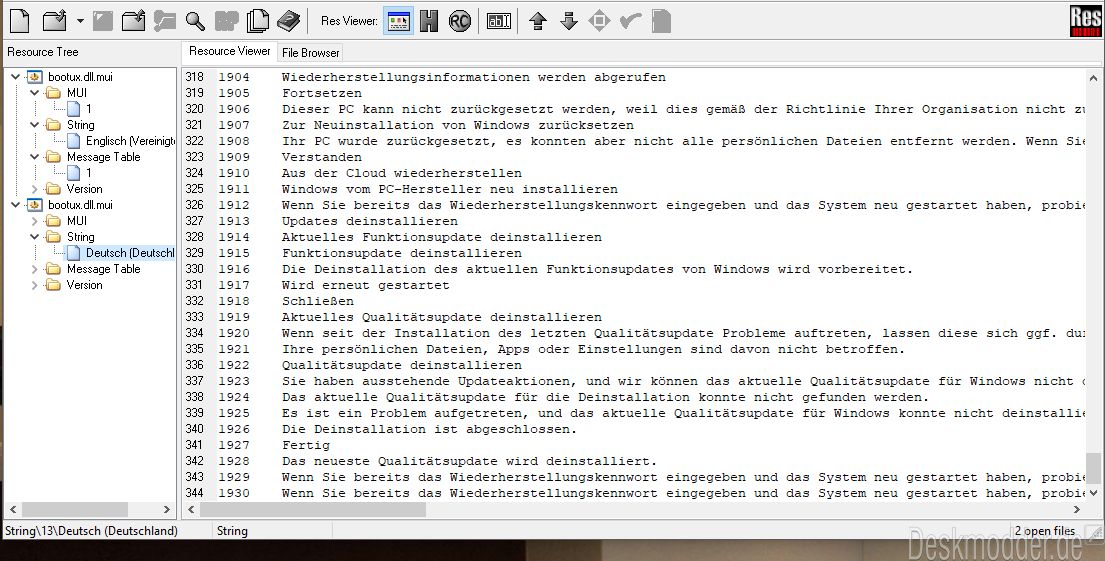This screenshot has height=561, width=1105.
Task: Expand the collapsed Message Table folder
Action: (35, 269)
